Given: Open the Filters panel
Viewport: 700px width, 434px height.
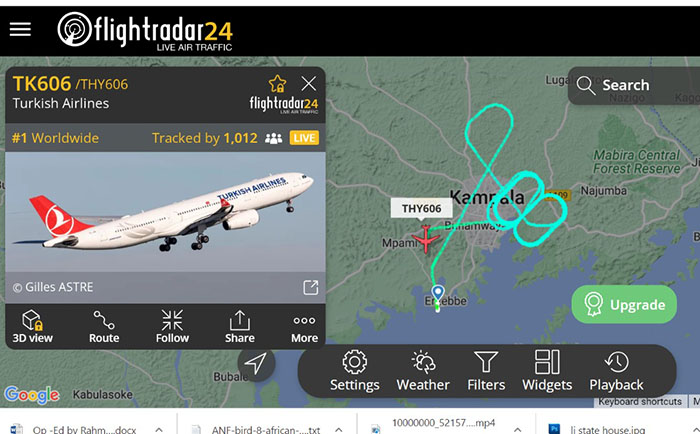Looking at the screenshot, I should pyautogui.click(x=486, y=371).
